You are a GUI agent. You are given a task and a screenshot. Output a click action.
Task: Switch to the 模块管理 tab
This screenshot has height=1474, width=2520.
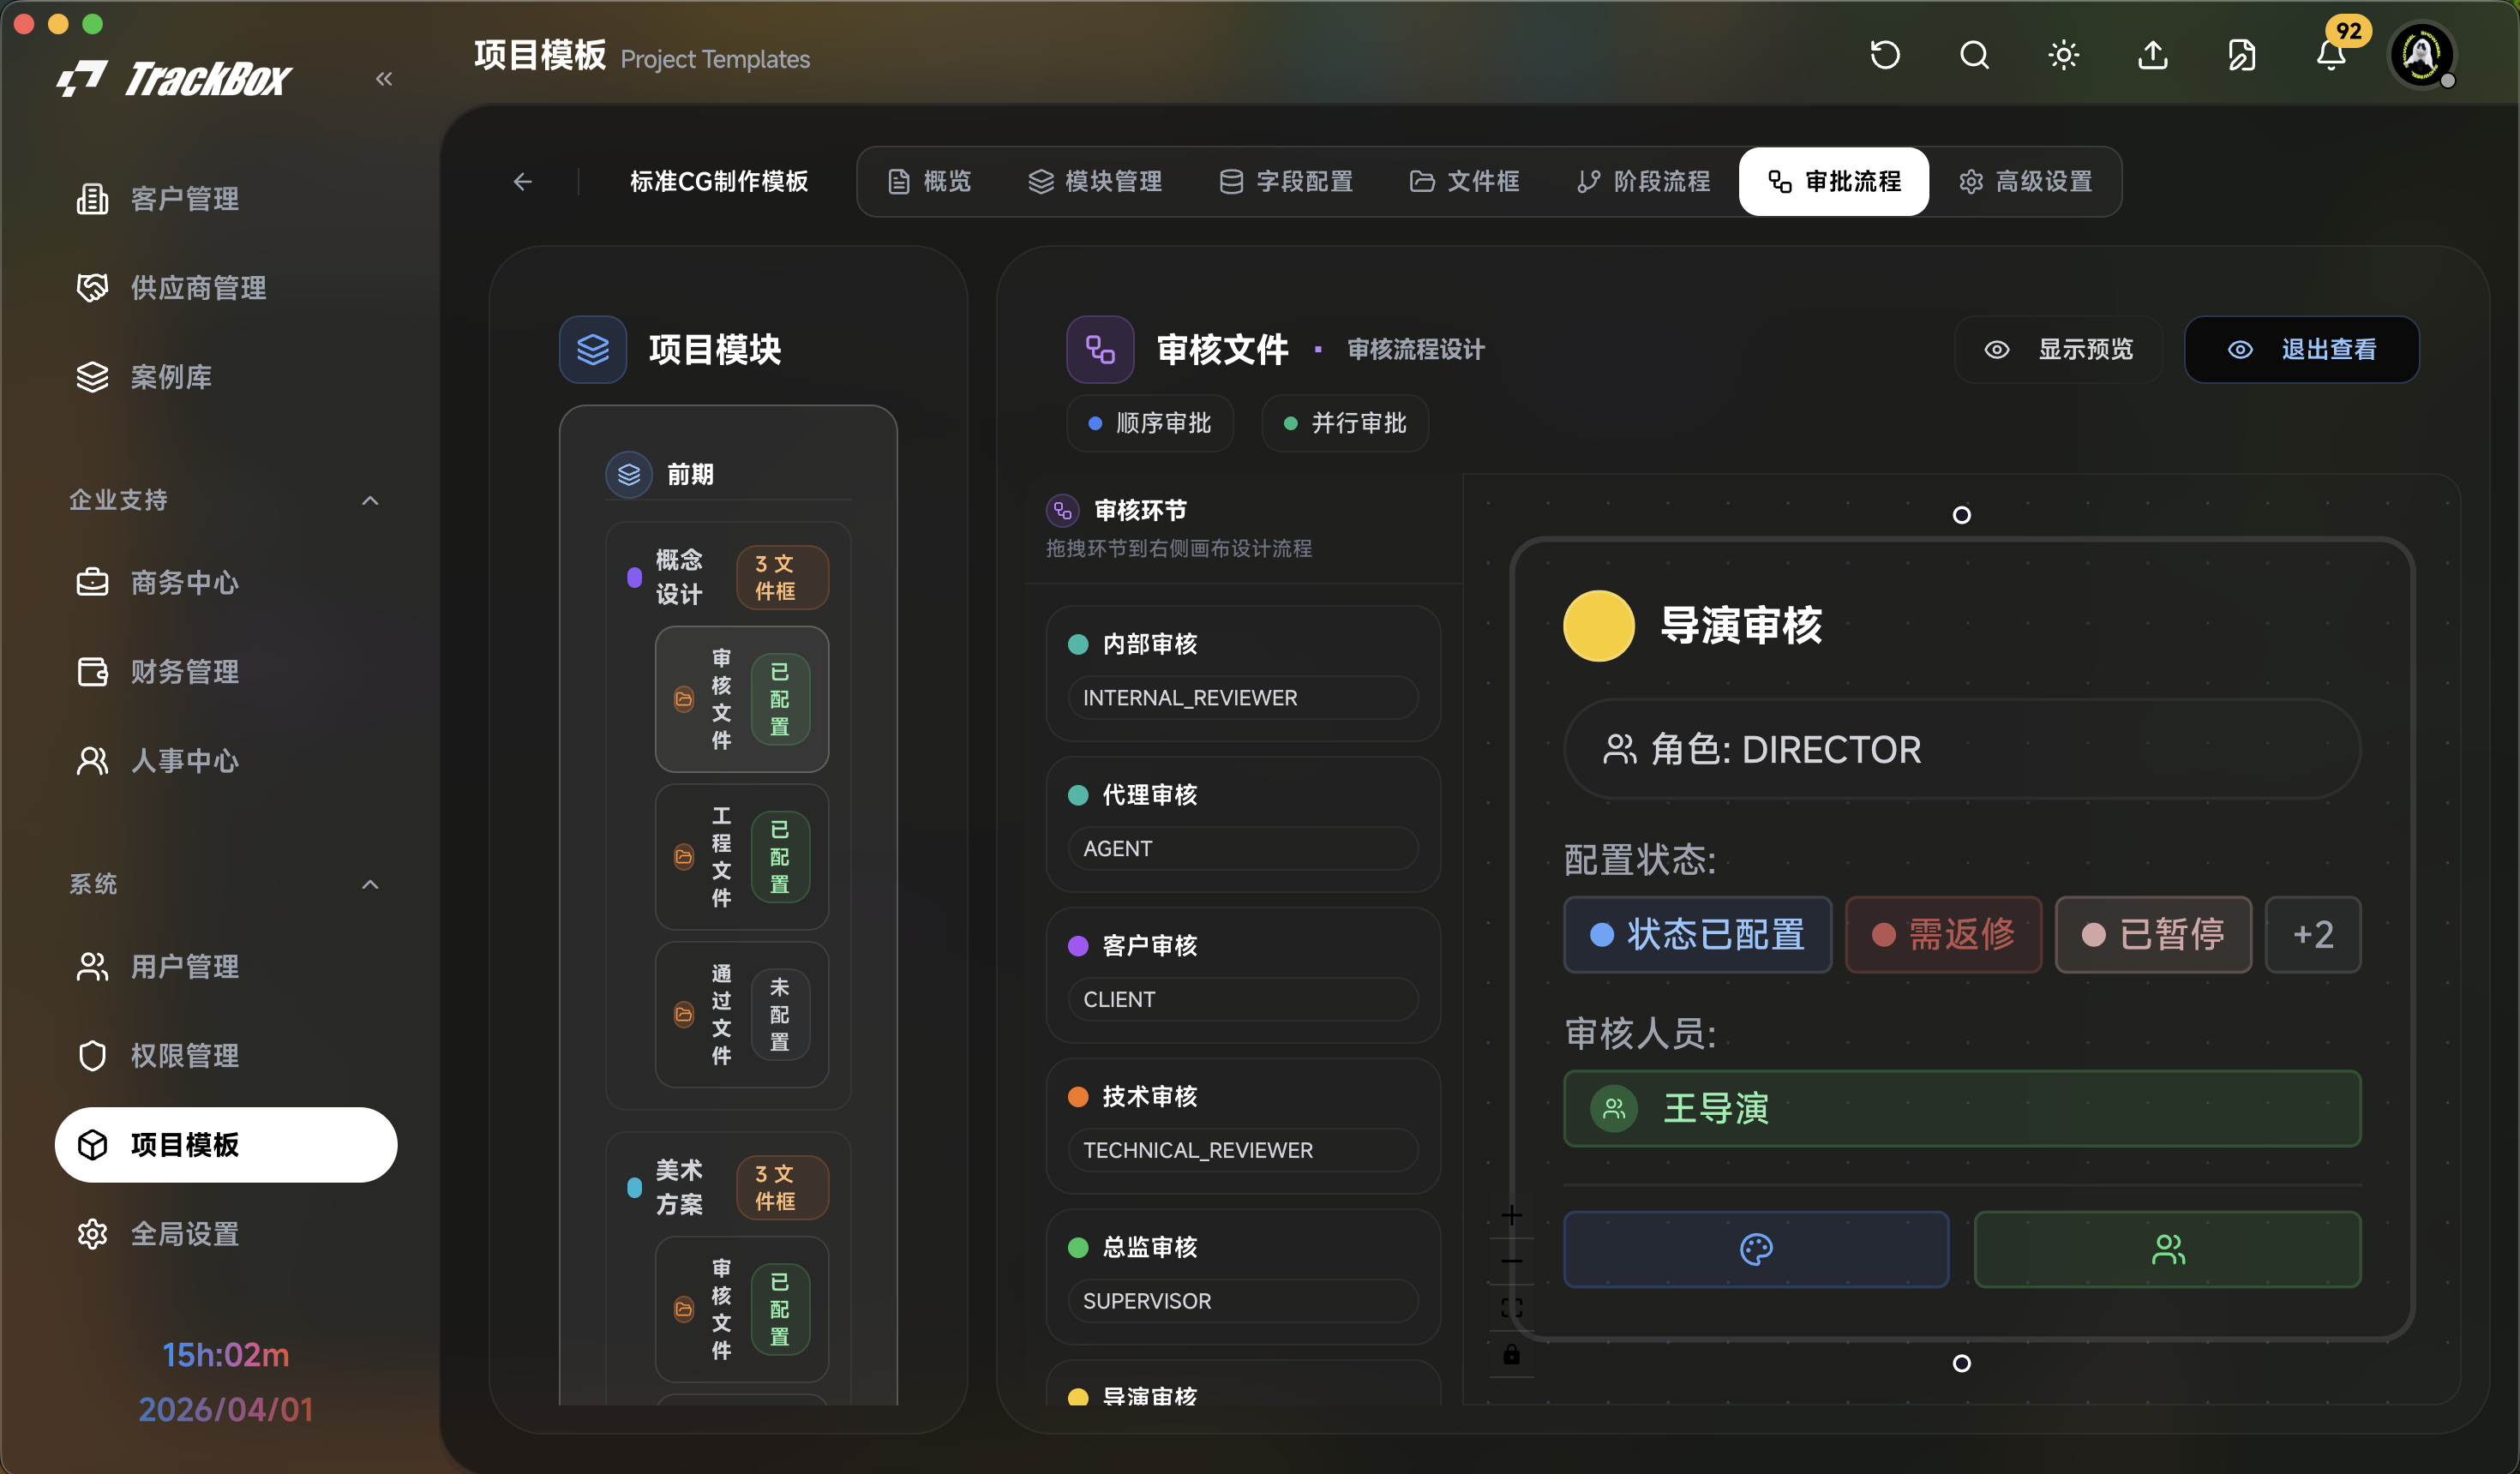tap(1095, 181)
